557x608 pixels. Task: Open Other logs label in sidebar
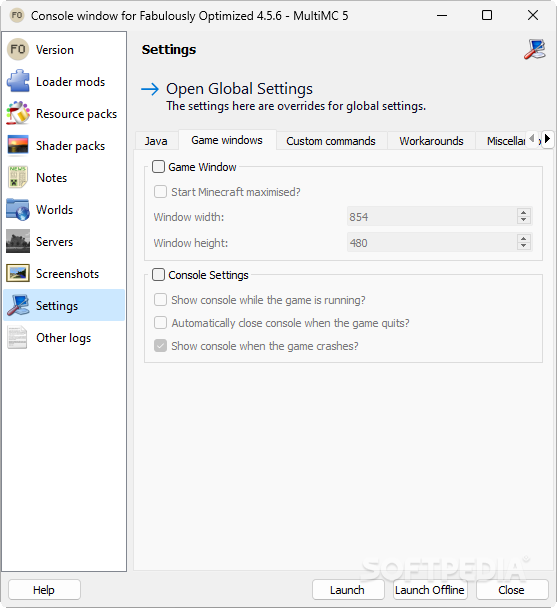coord(64,338)
